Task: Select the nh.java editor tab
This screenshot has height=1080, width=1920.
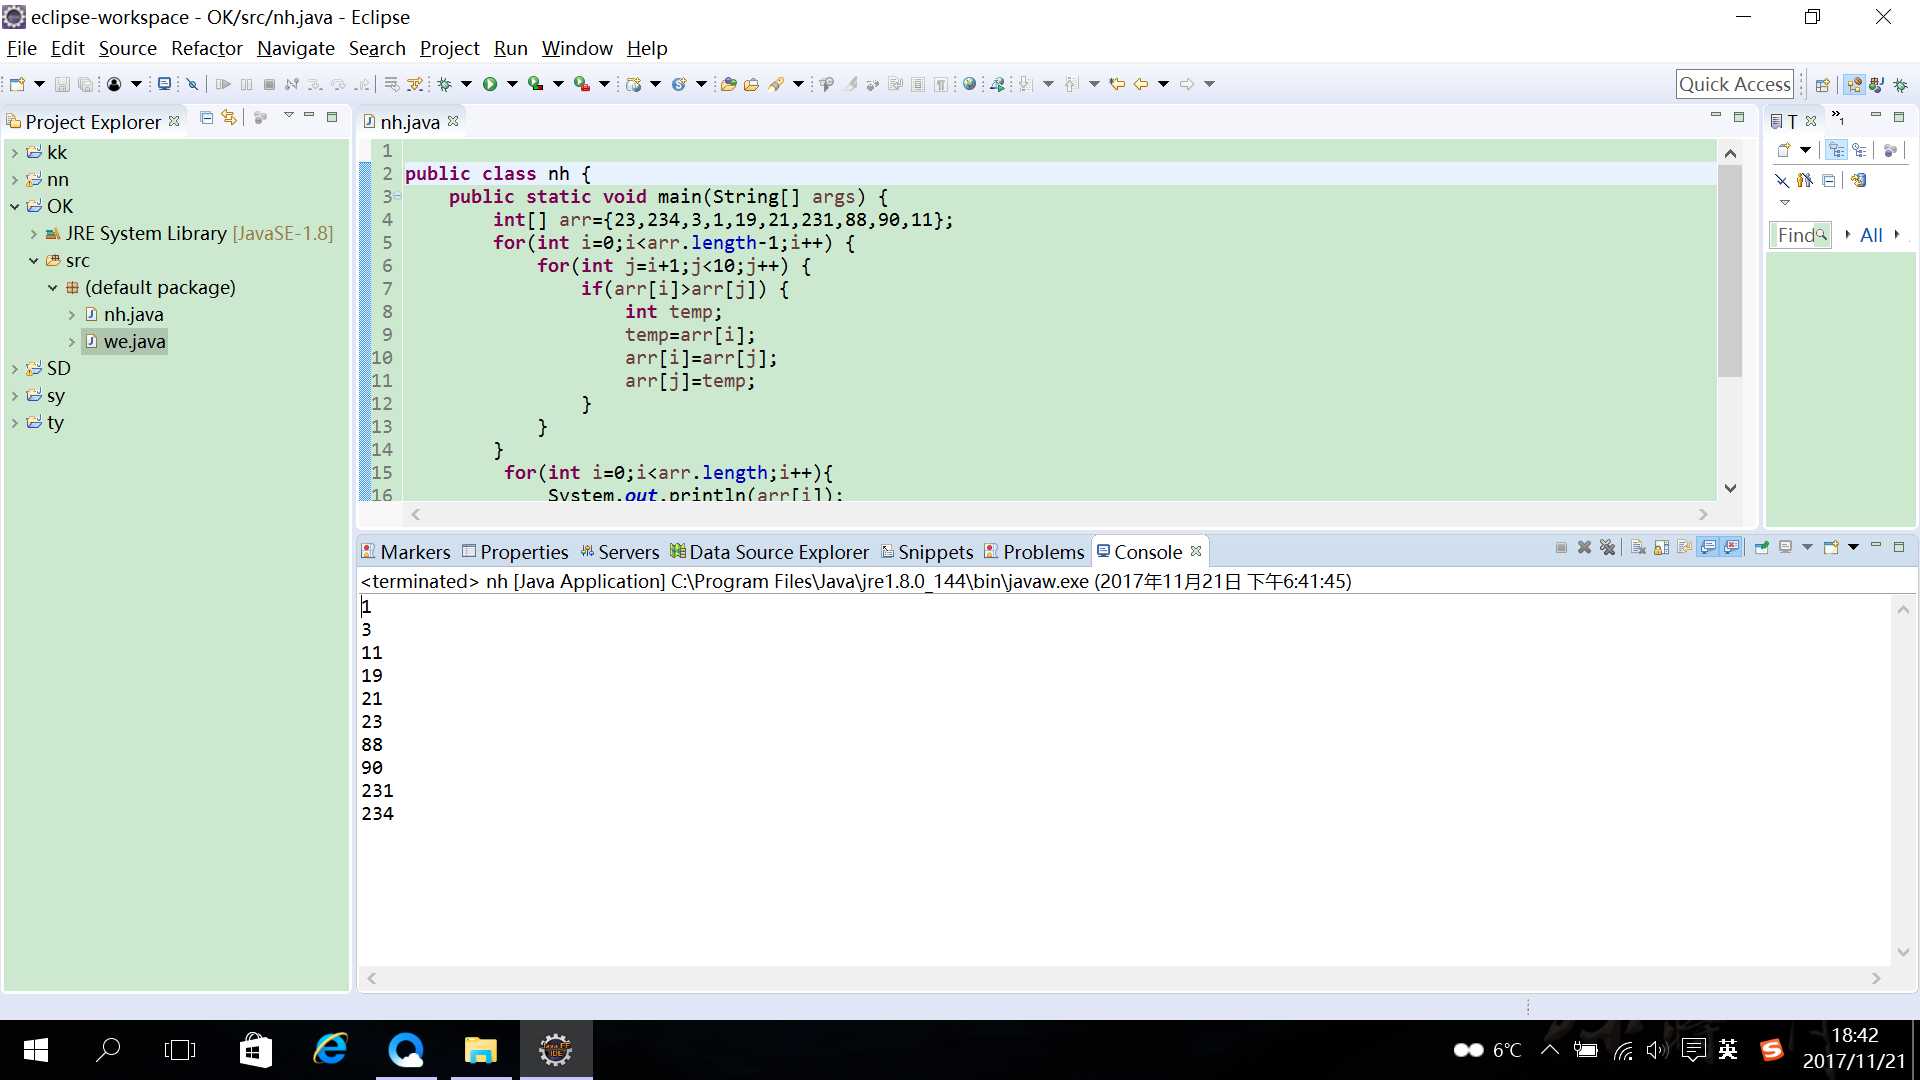Action: point(407,121)
